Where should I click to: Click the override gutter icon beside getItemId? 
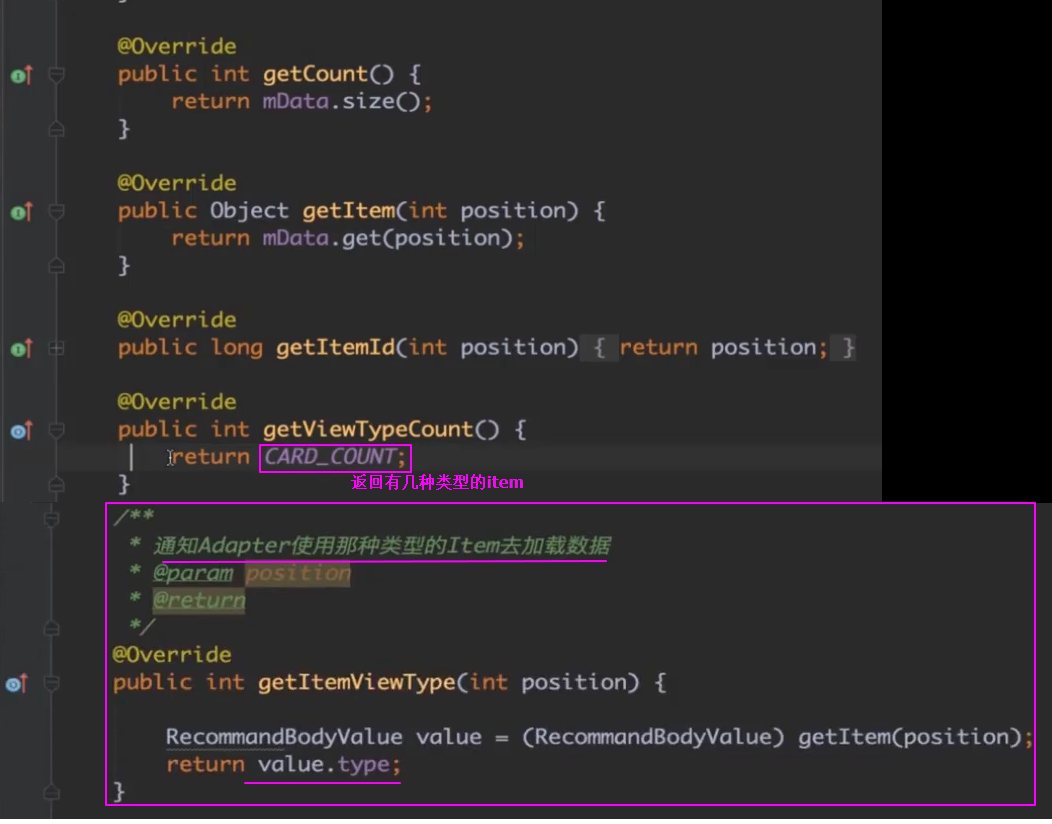click(21, 348)
